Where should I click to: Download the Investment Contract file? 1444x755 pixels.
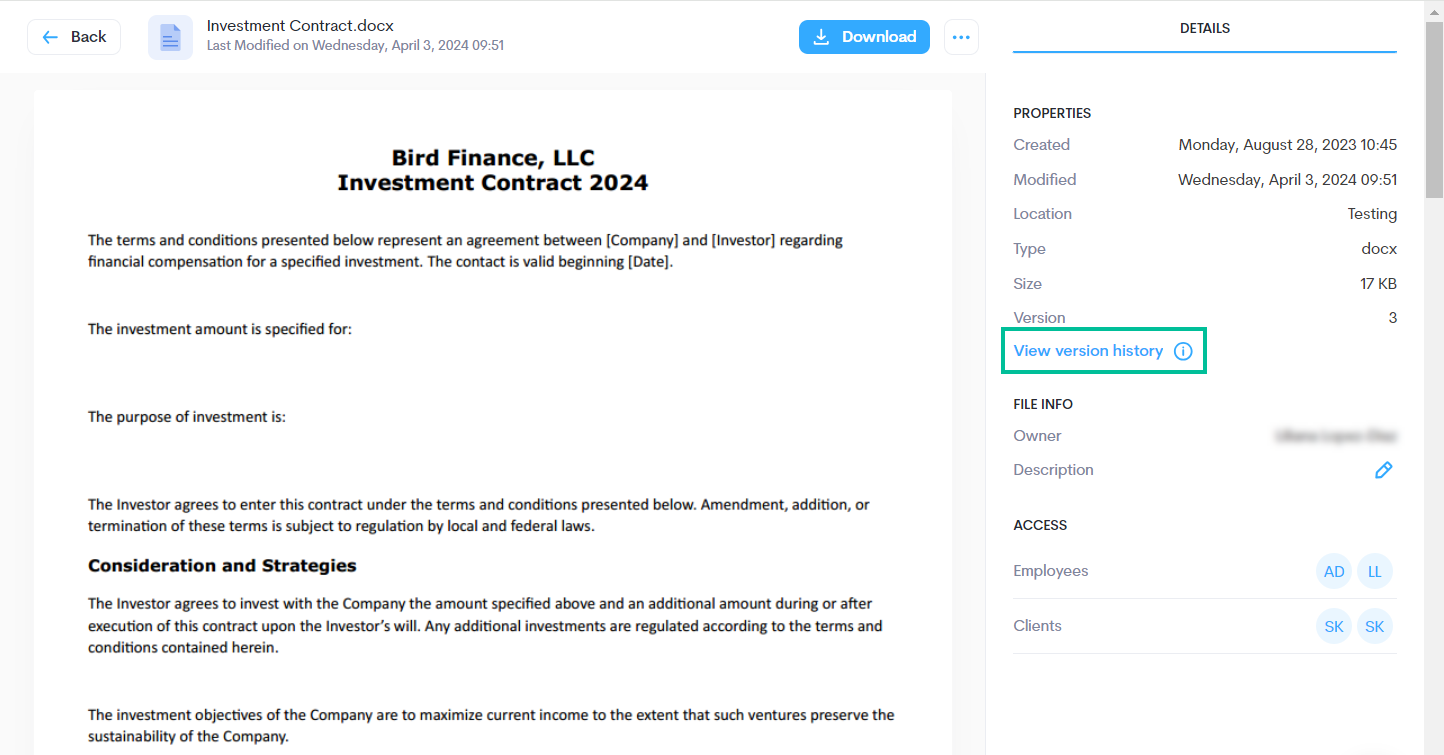click(864, 37)
